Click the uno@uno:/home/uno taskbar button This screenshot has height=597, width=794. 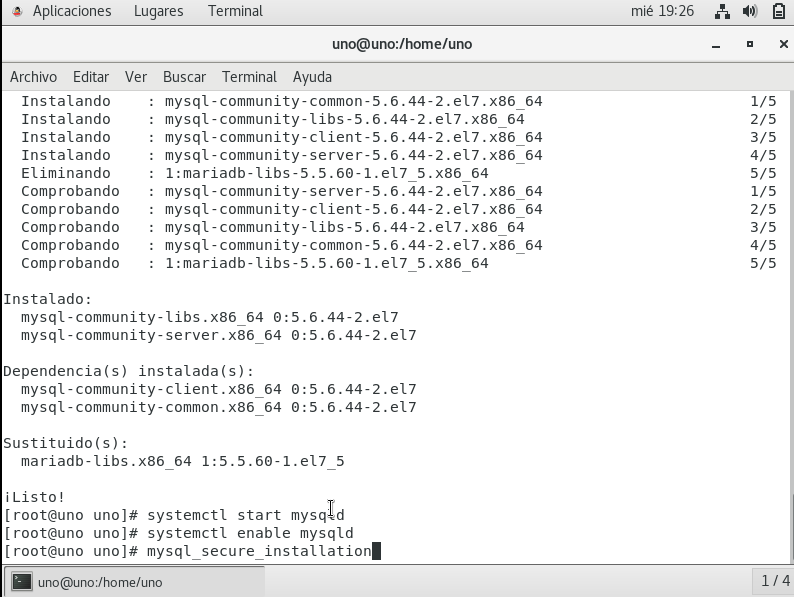click(135, 582)
